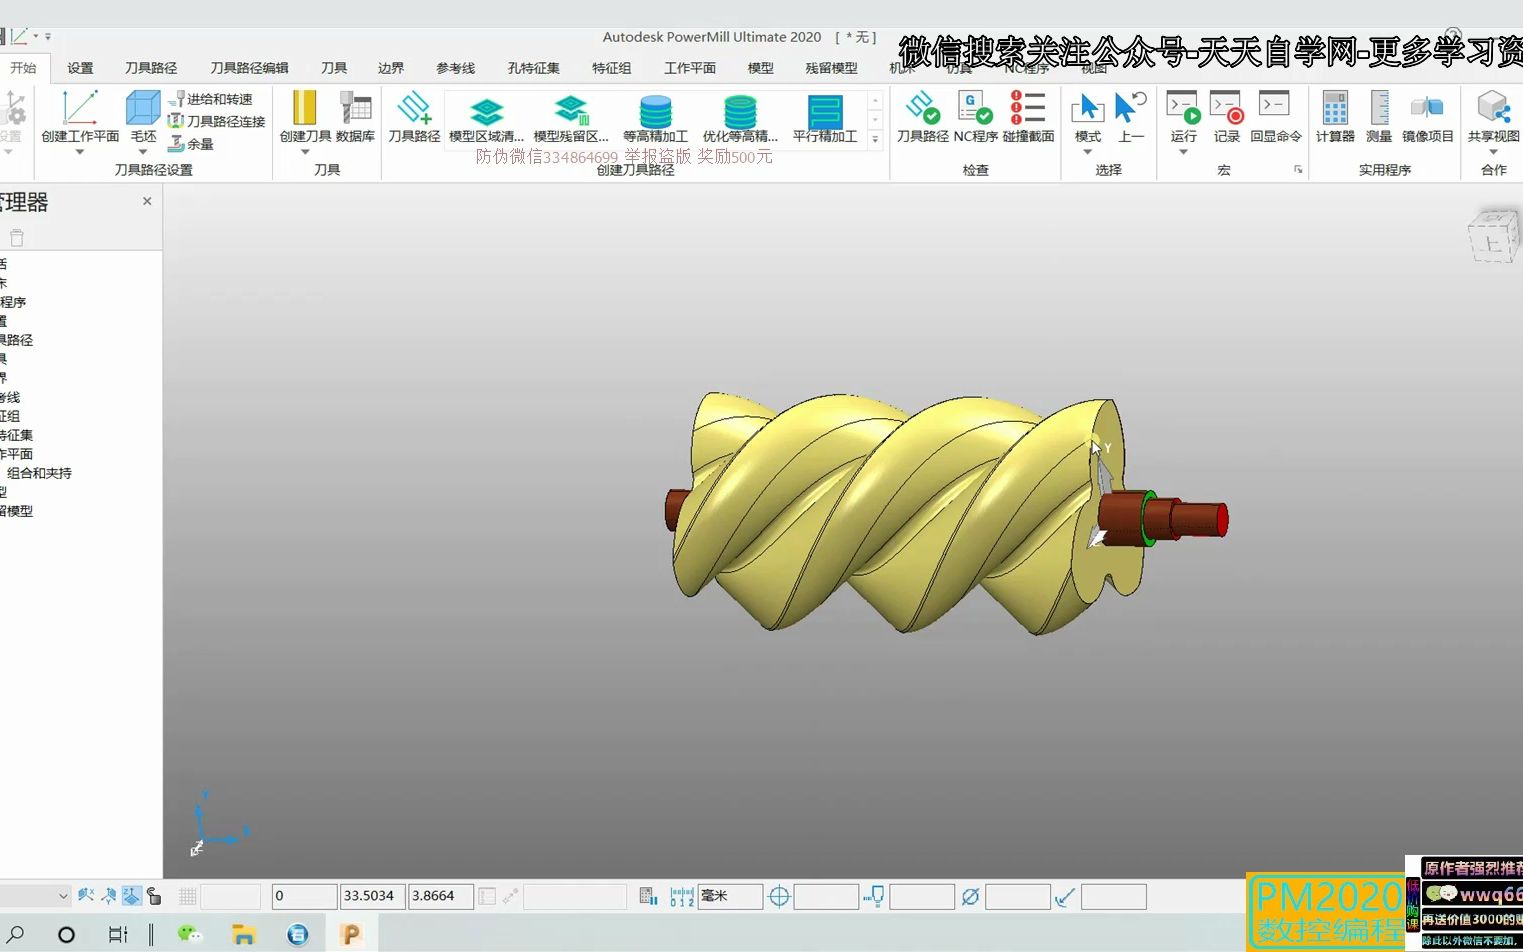1523x952 pixels.
Task: Expand the 创建刀具 dropdown arrow
Action: [x=305, y=152]
